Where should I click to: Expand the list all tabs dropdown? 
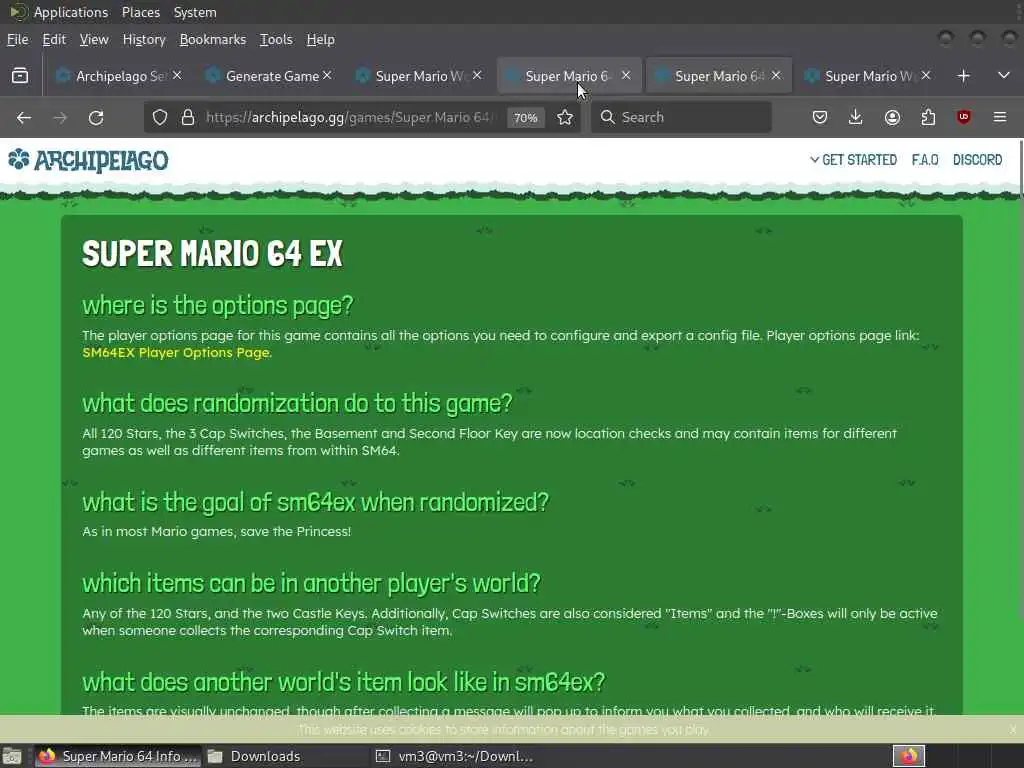pos(1004,76)
